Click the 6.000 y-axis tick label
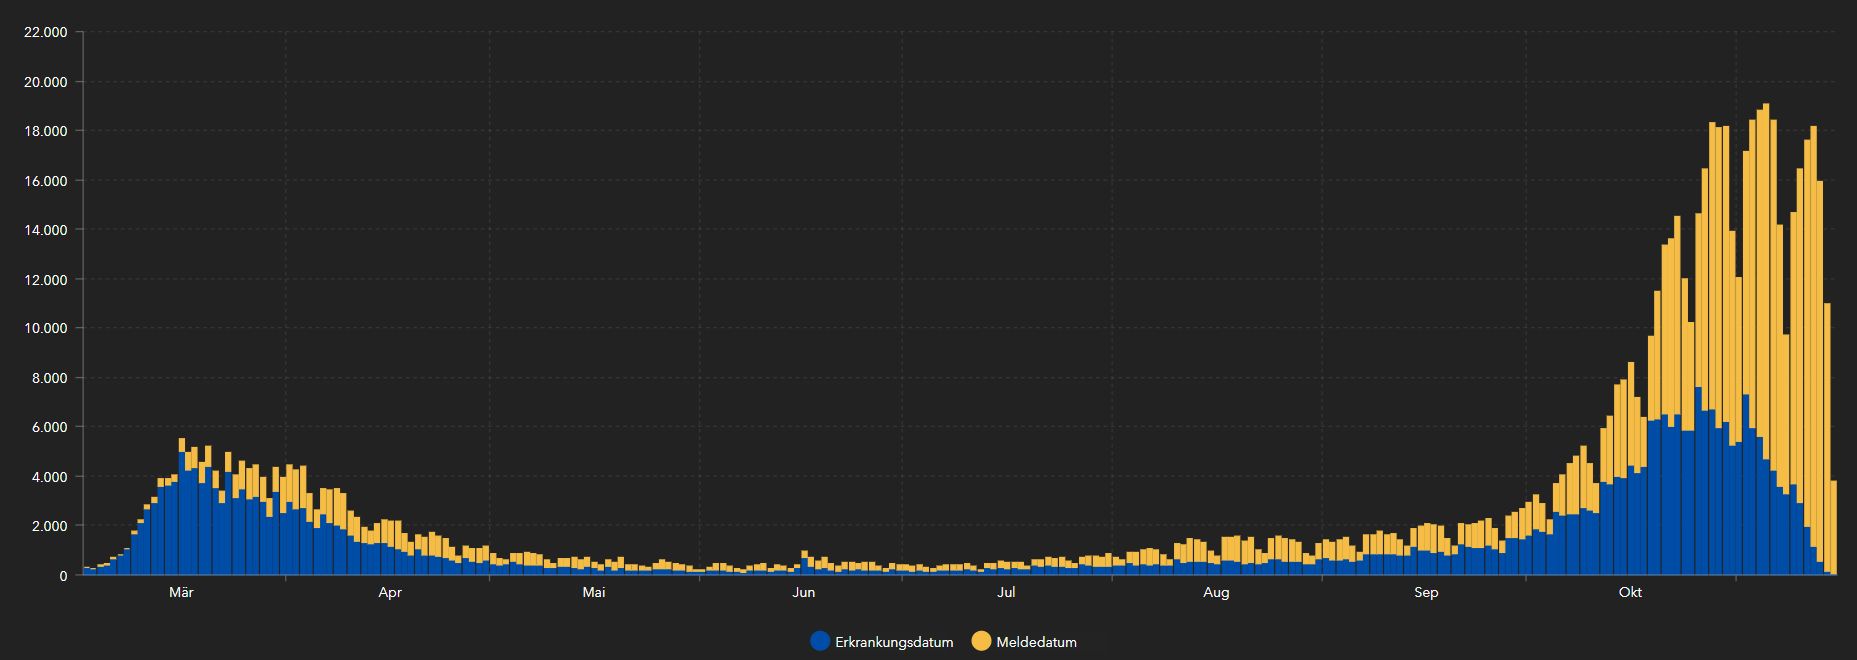The height and width of the screenshot is (660, 1857). pyautogui.click(x=48, y=427)
